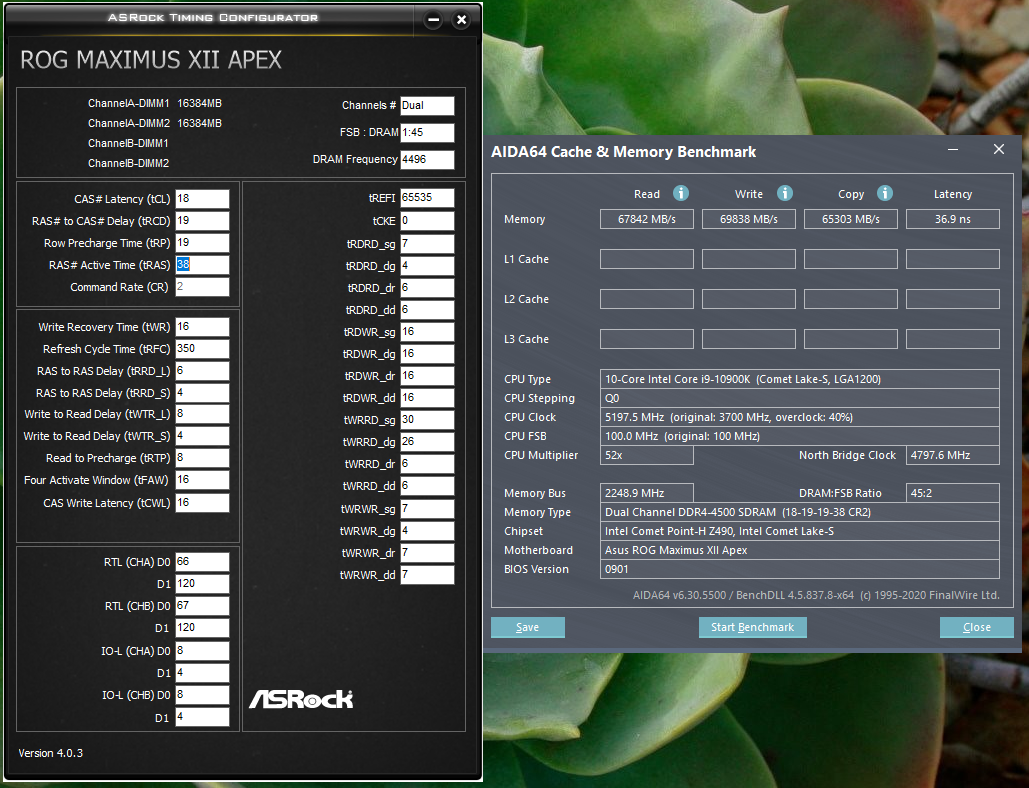Click the tRDRD_sg value field

pos(427,244)
